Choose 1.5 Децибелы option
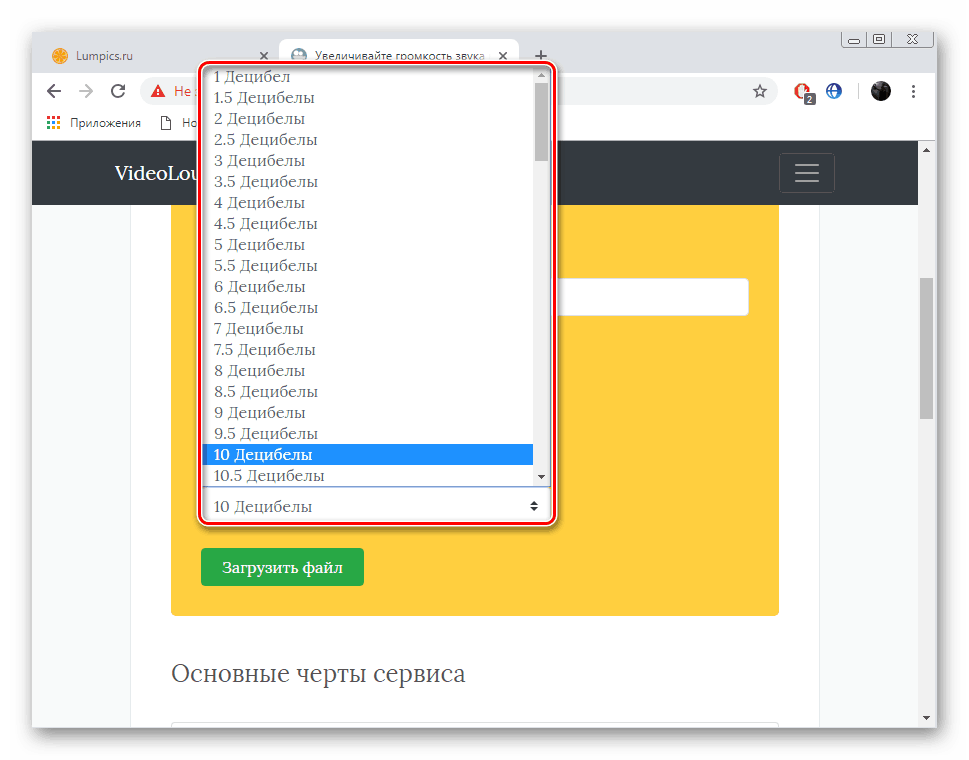The width and height of the screenshot is (969, 760). click(368, 98)
